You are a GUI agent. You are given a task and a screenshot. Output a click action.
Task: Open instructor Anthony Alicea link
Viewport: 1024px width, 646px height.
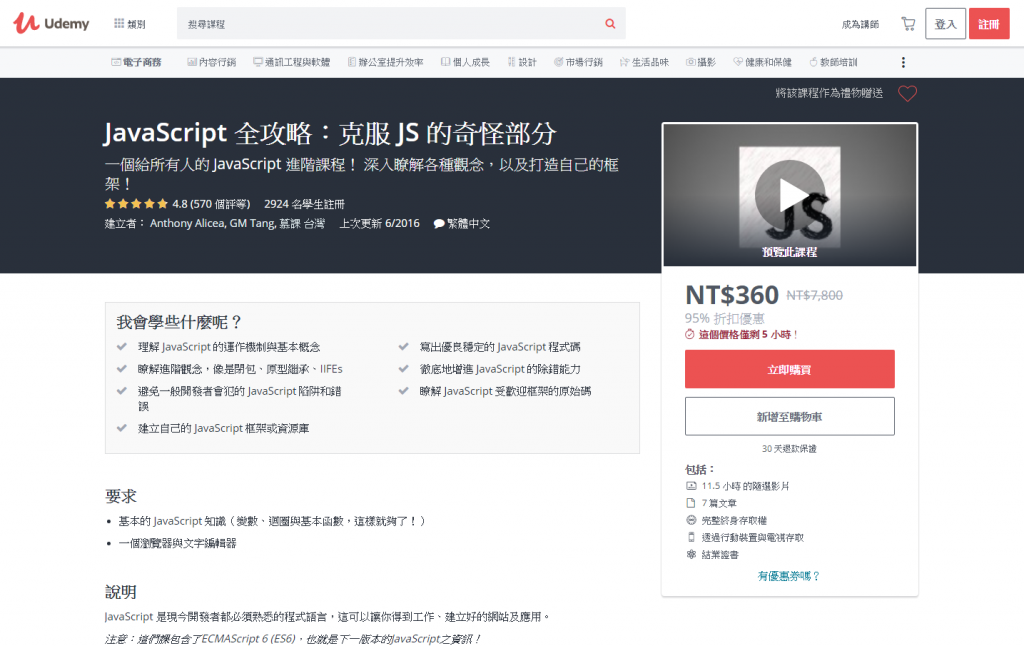tap(187, 223)
